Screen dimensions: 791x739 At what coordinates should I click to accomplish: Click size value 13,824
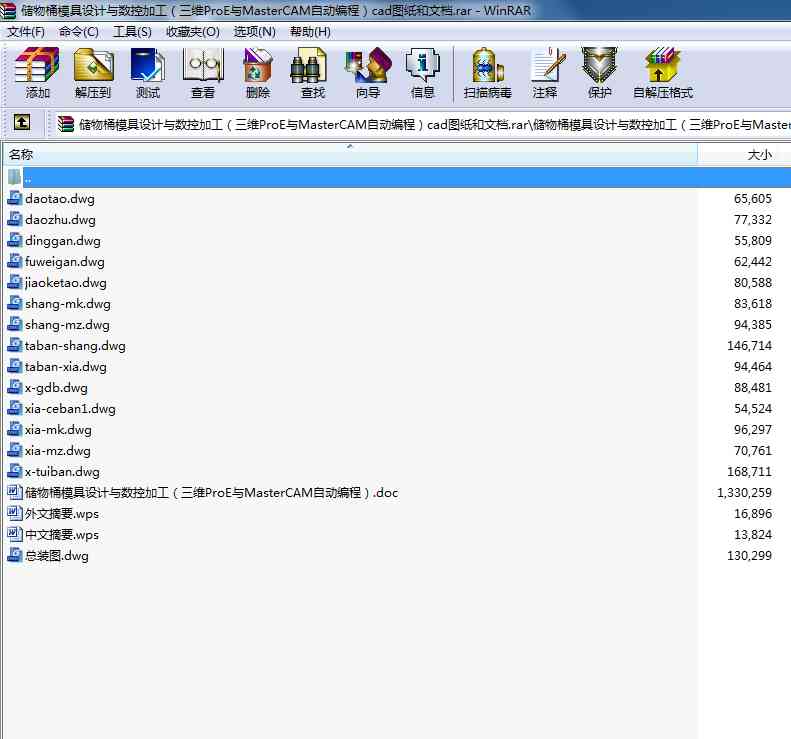tap(753, 535)
